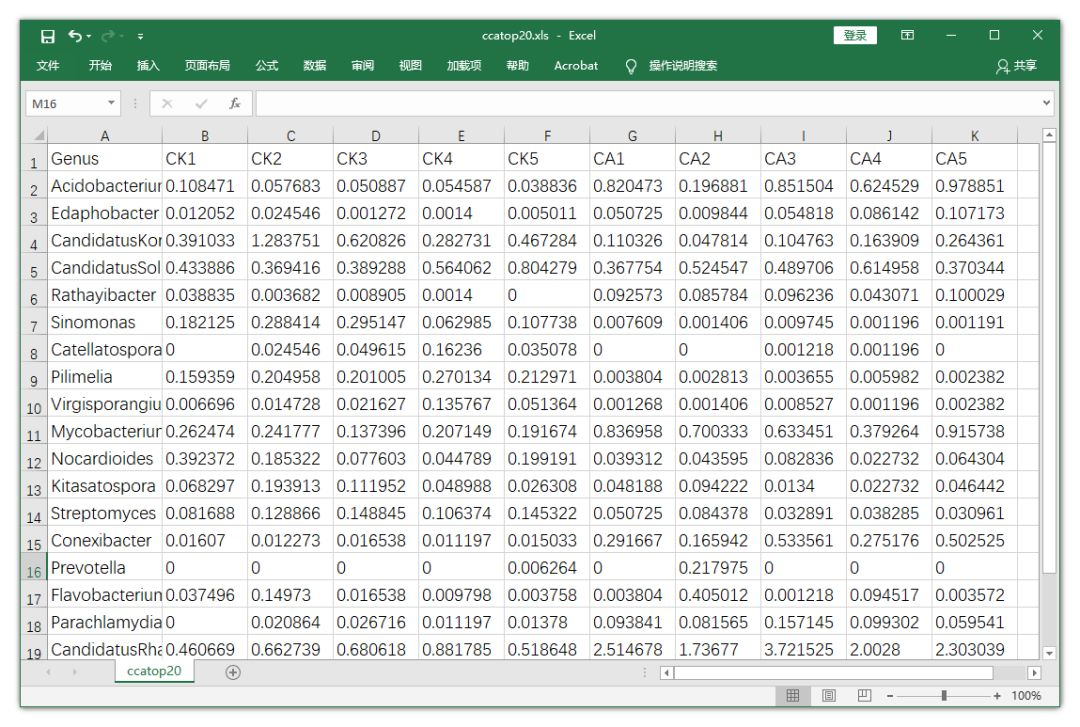Click the previous sheet navigation arrow
The height and width of the screenshot is (727, 1080).
pyautogui.click(x=48, y=672)
